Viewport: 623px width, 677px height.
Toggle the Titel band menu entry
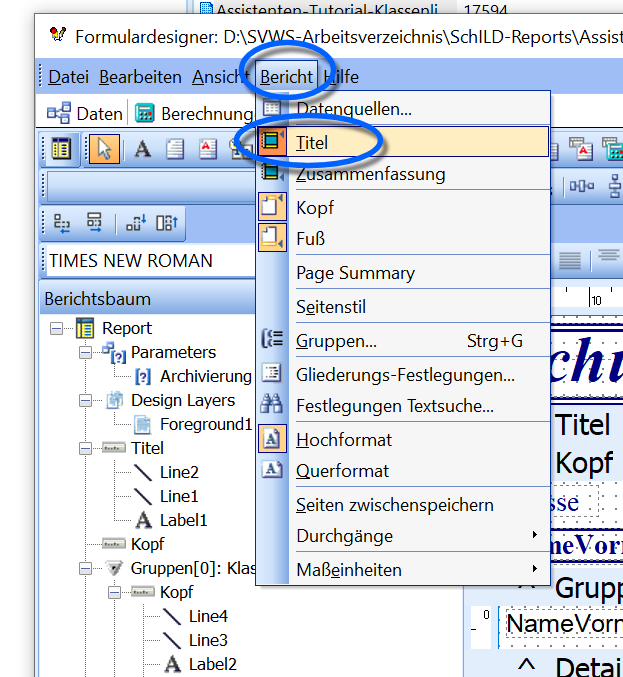tap(403, 142)
